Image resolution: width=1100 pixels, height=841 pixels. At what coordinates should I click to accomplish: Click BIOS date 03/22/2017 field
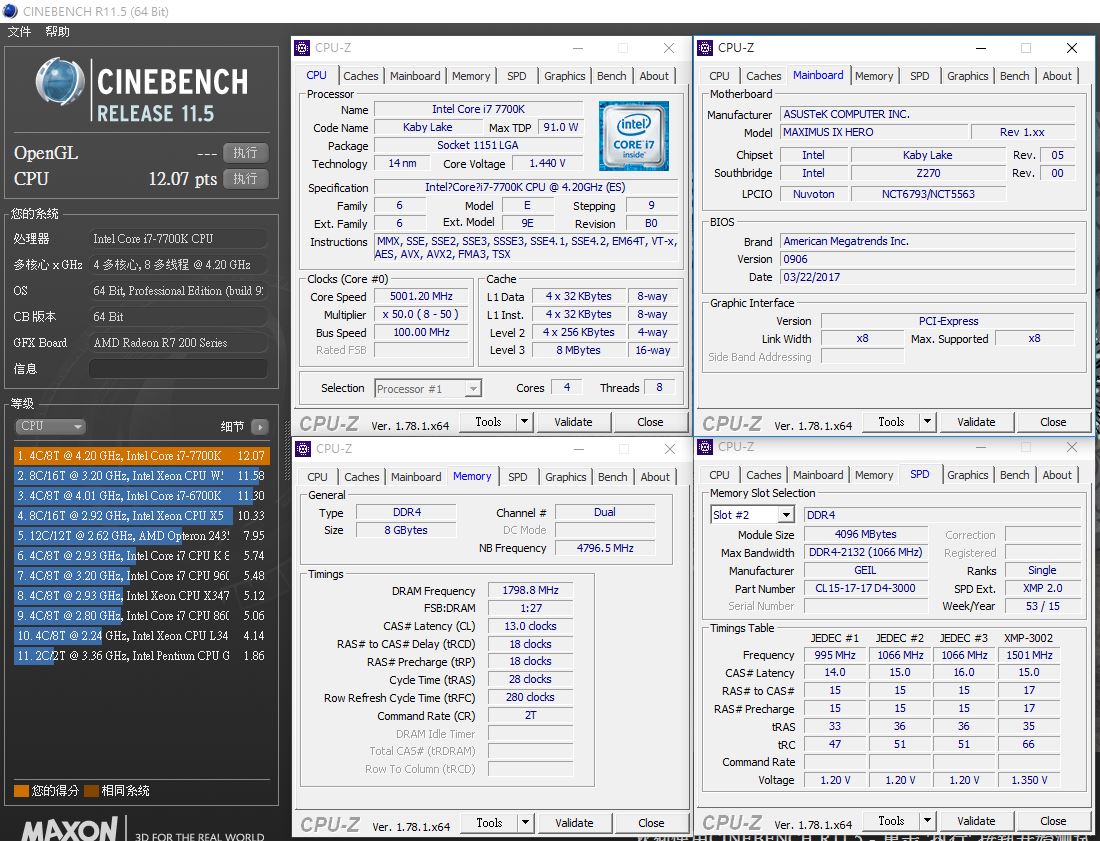click(x=927, y=277)
